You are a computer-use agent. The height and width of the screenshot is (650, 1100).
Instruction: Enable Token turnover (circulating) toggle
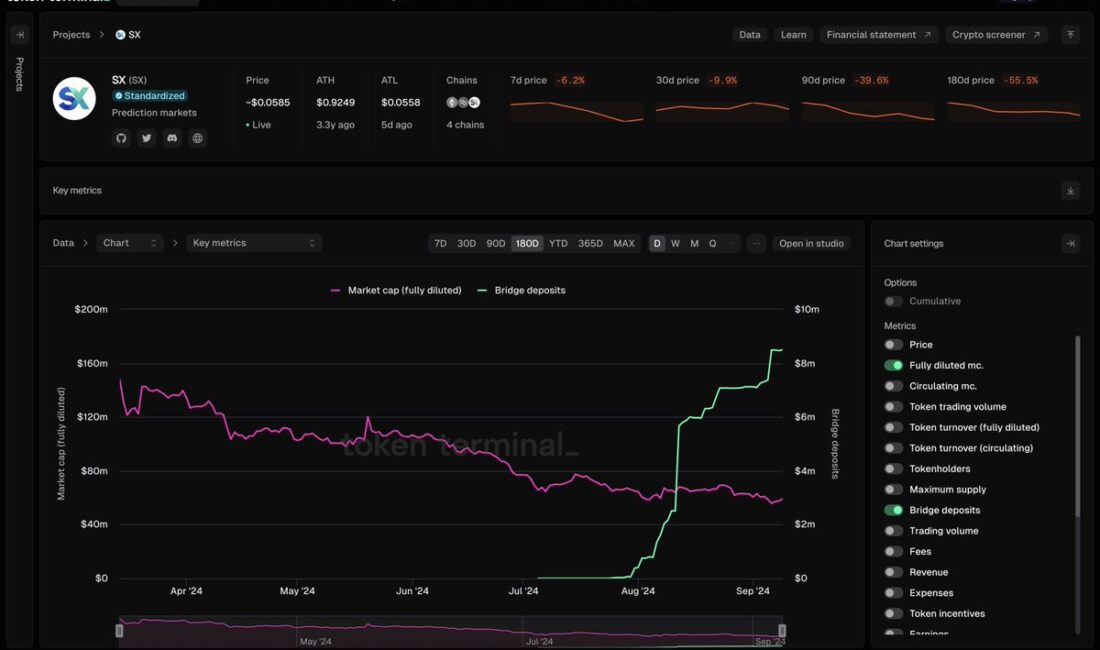pos(893,448)
